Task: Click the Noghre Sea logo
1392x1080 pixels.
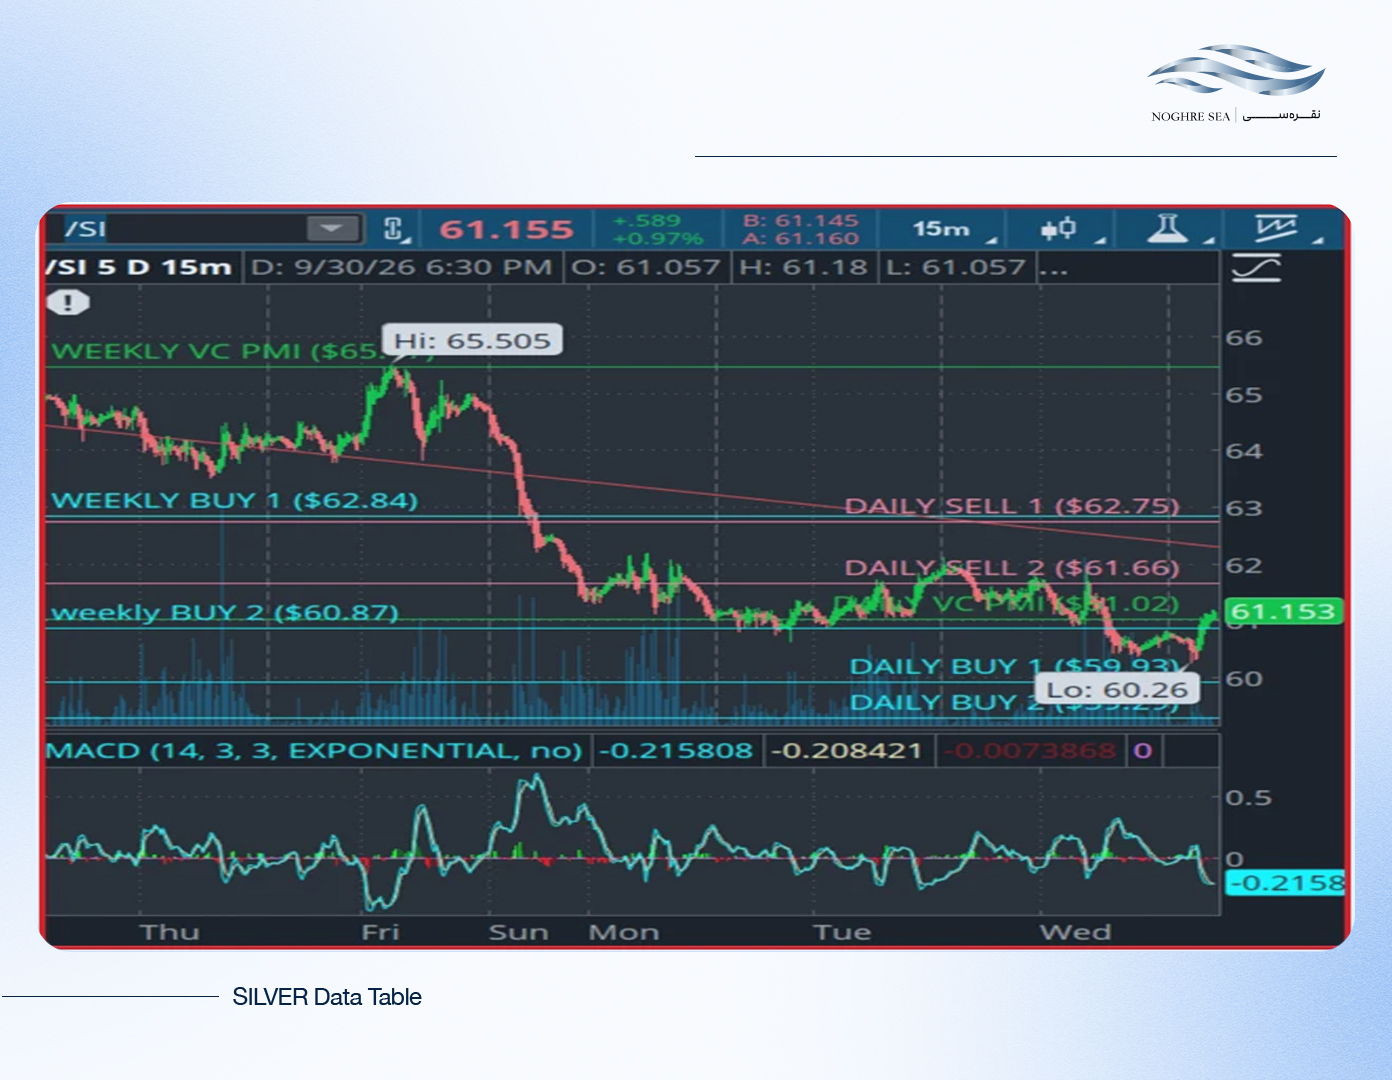Action: 1236,83
